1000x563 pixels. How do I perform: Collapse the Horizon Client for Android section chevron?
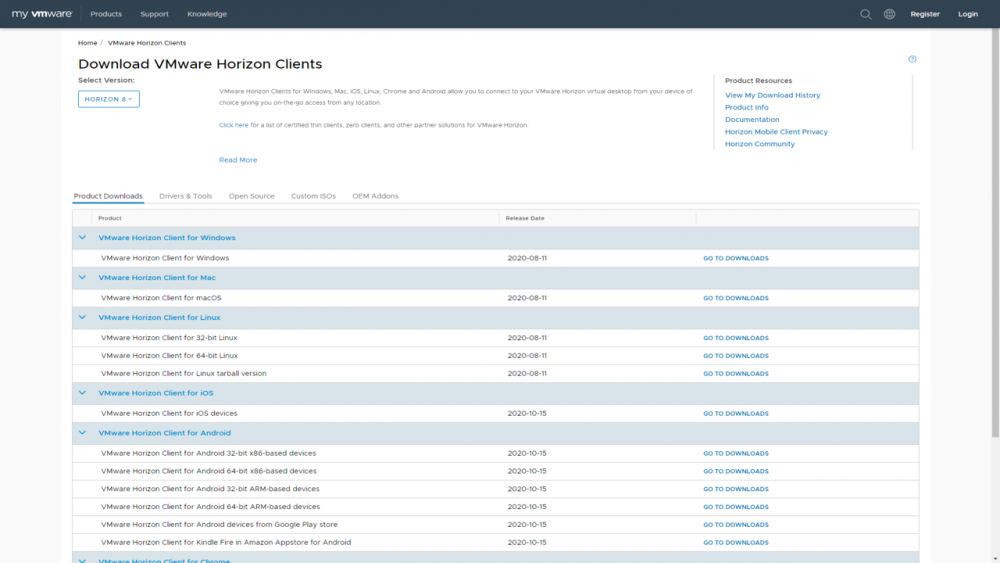click(x=82, y=432)
